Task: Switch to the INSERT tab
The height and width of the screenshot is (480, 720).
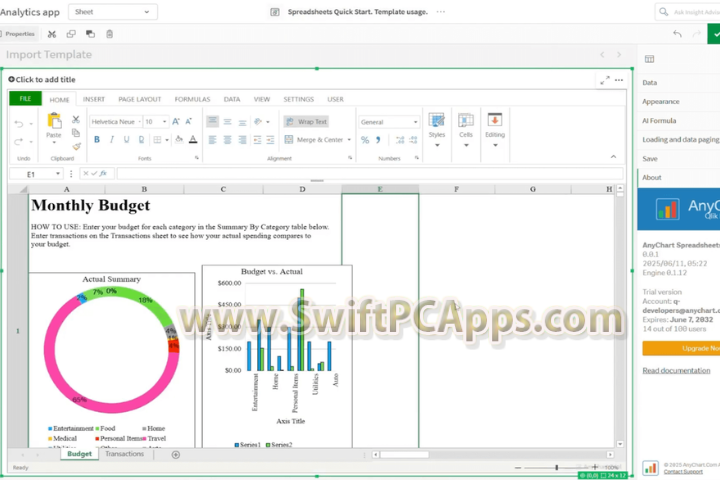Action: (x=94, y=99)
